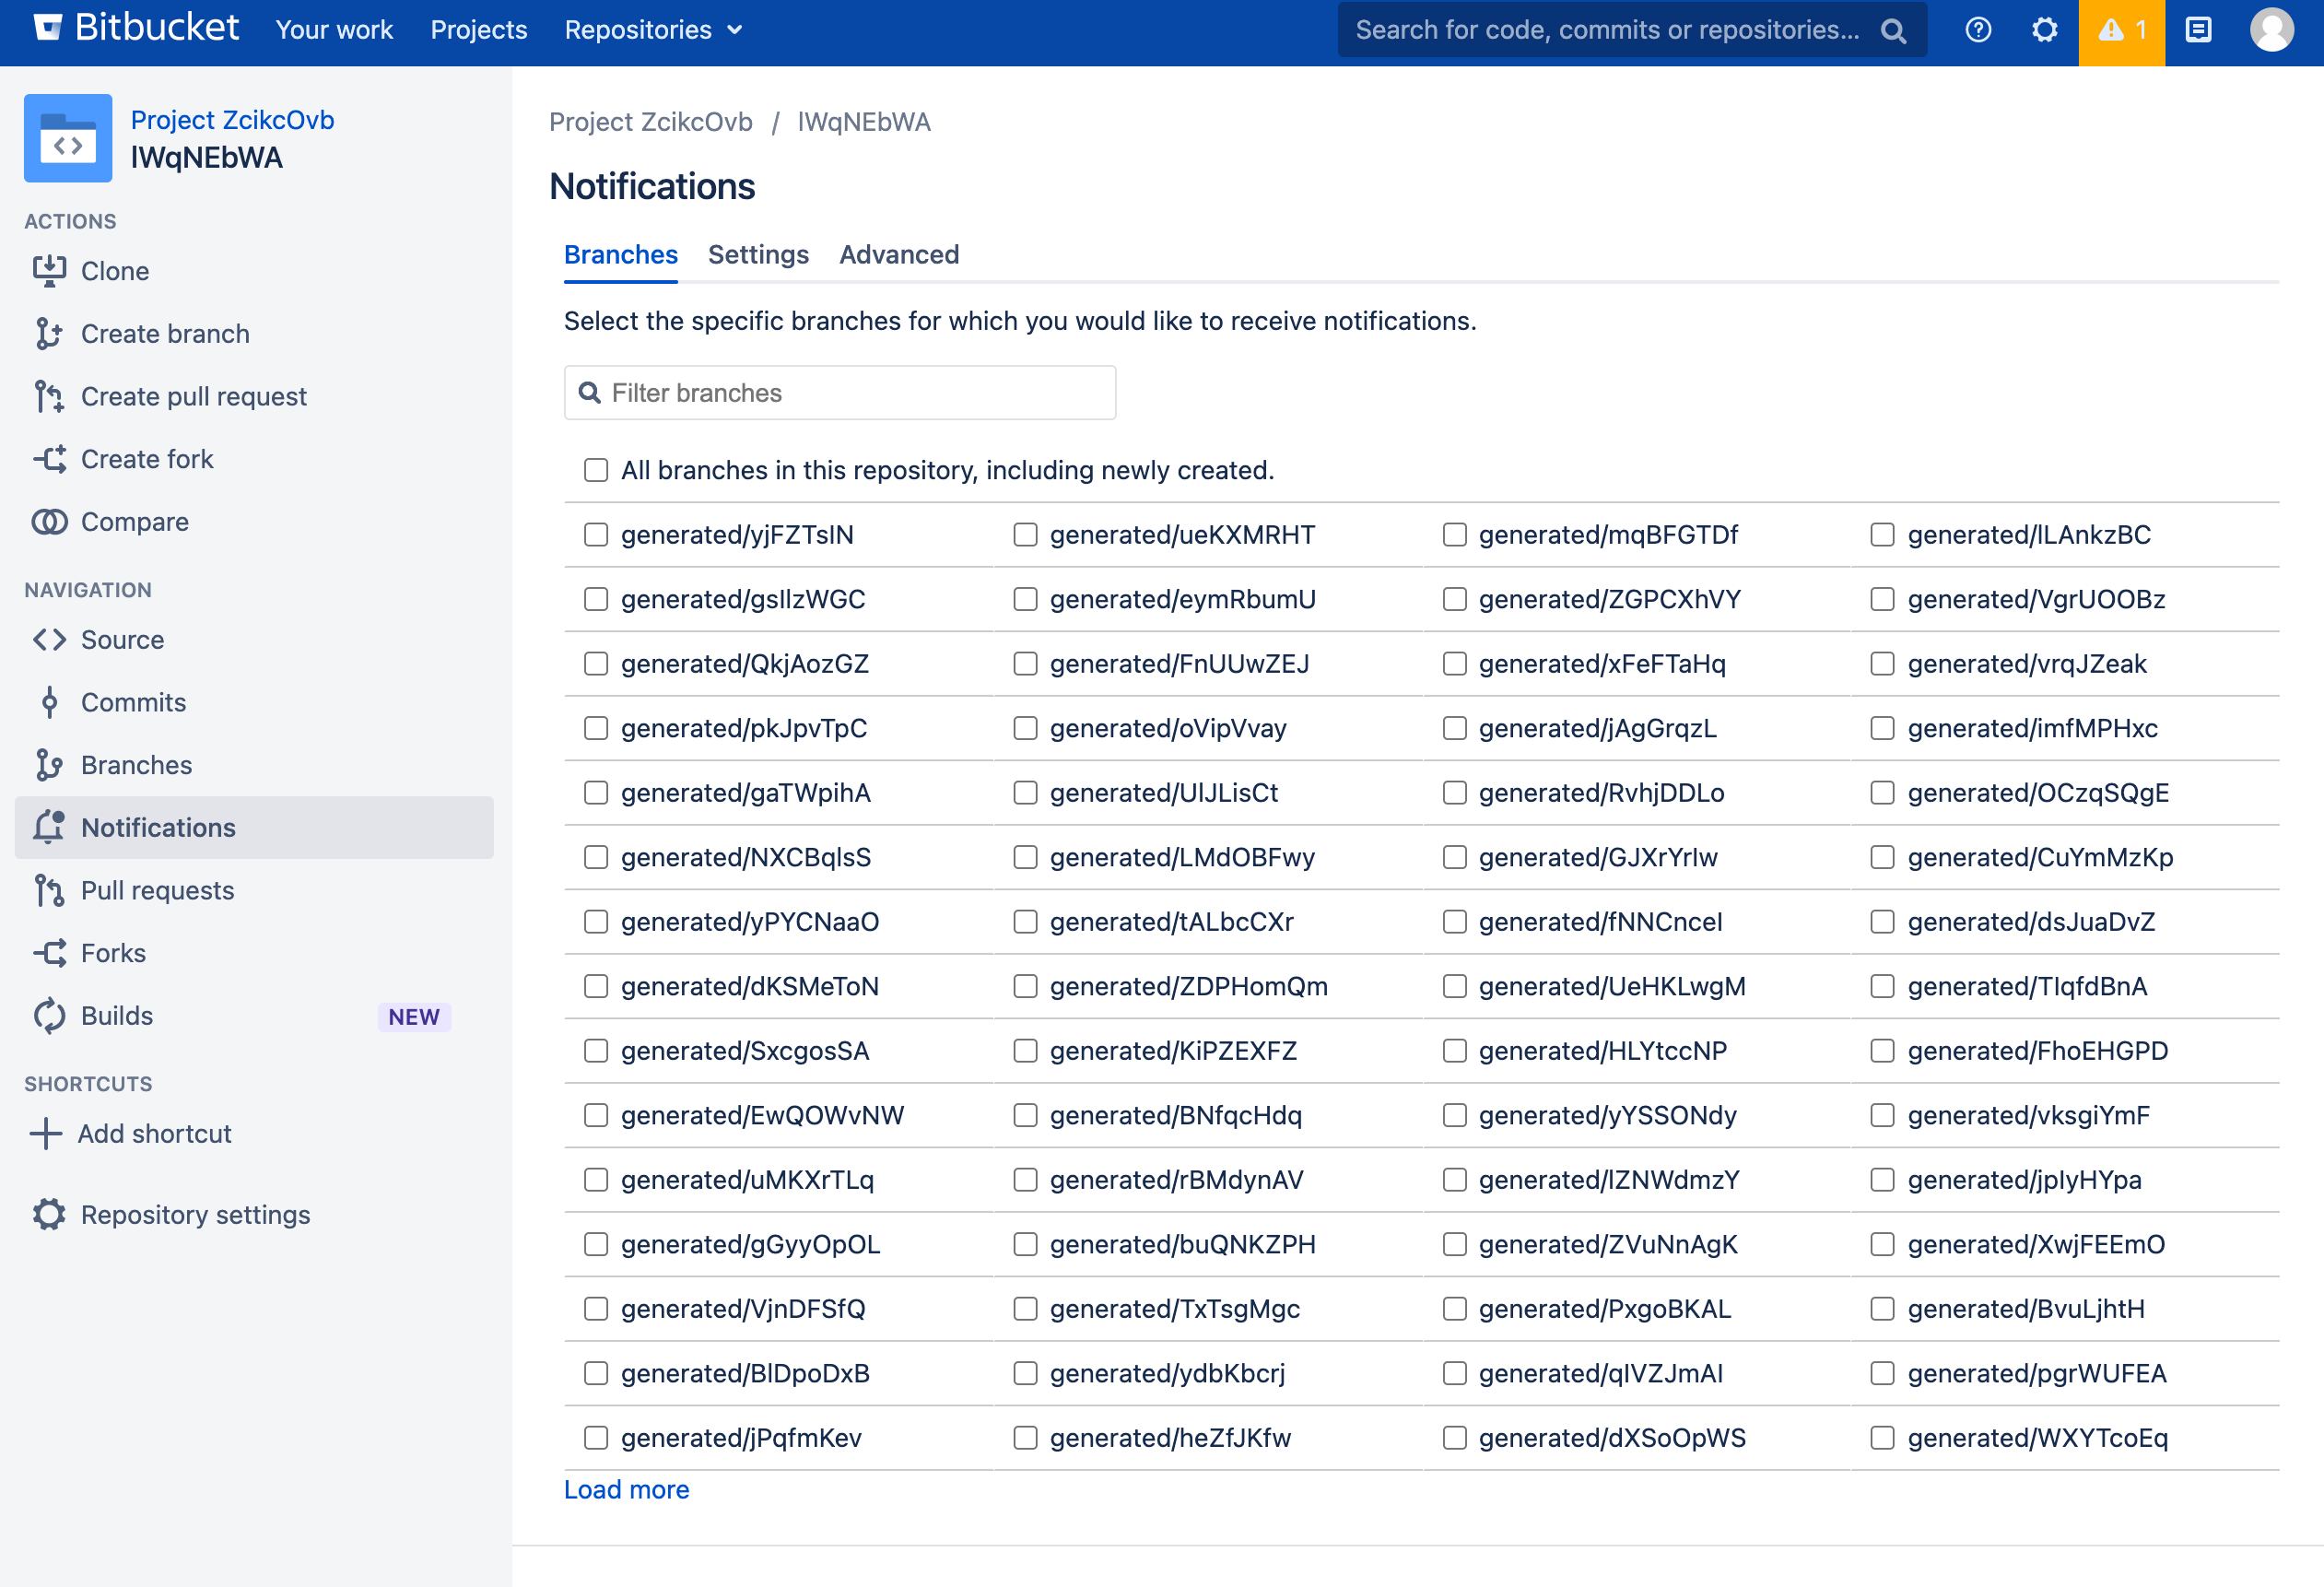Open Repository settings page
Viewport: 2324px width, 1587px height.
pyautogui.click(x=196, y=1215)
